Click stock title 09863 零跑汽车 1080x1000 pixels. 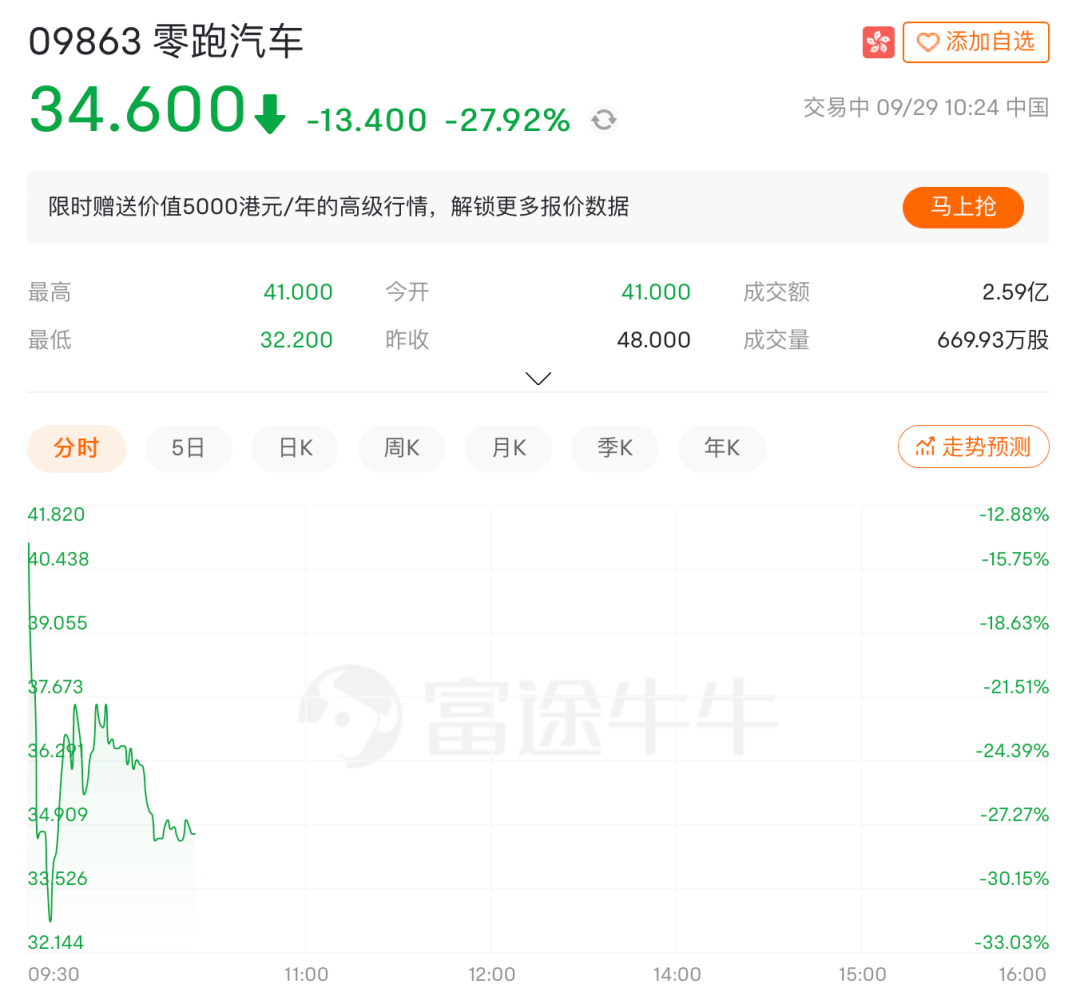(165, 41)
